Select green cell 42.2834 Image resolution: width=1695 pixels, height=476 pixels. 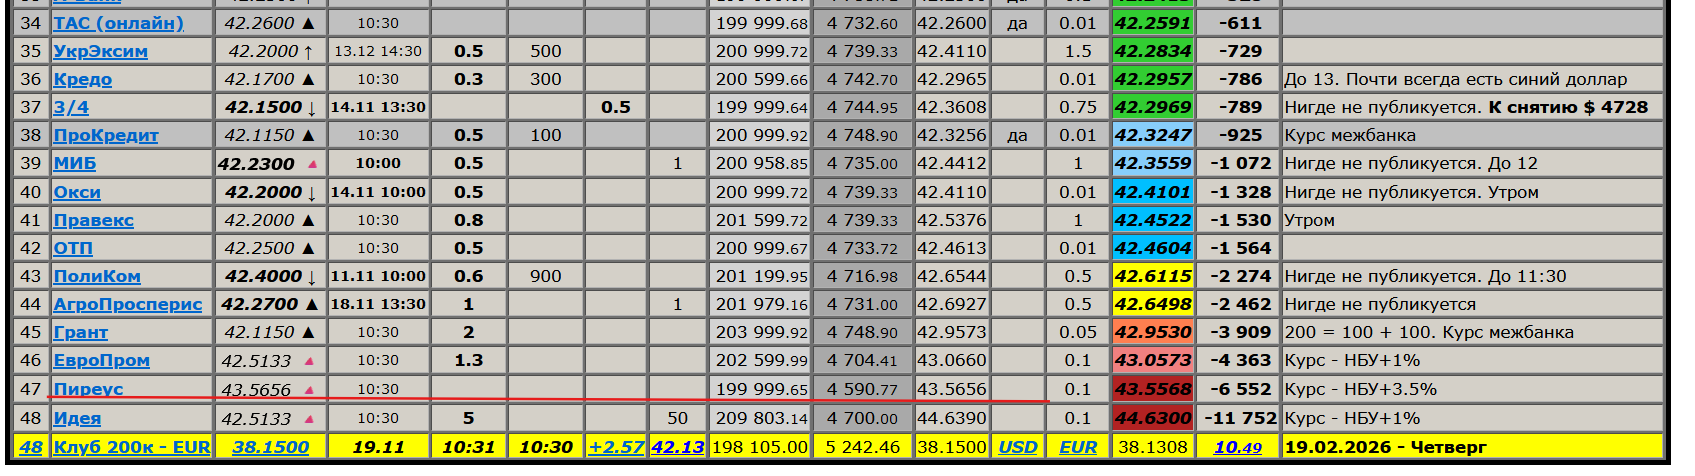(1153, 51)
